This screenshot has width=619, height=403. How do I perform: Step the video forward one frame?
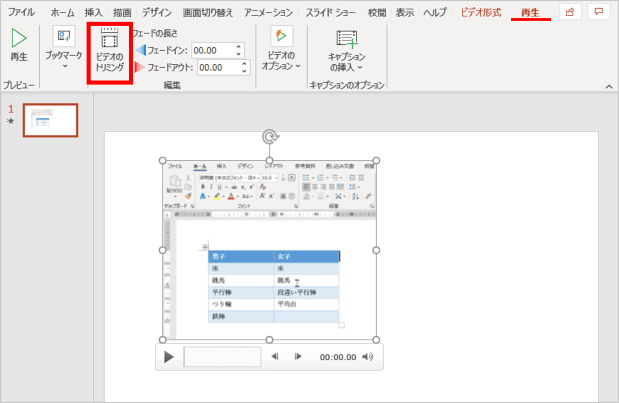pyautogui.click(x=297, y=356)
